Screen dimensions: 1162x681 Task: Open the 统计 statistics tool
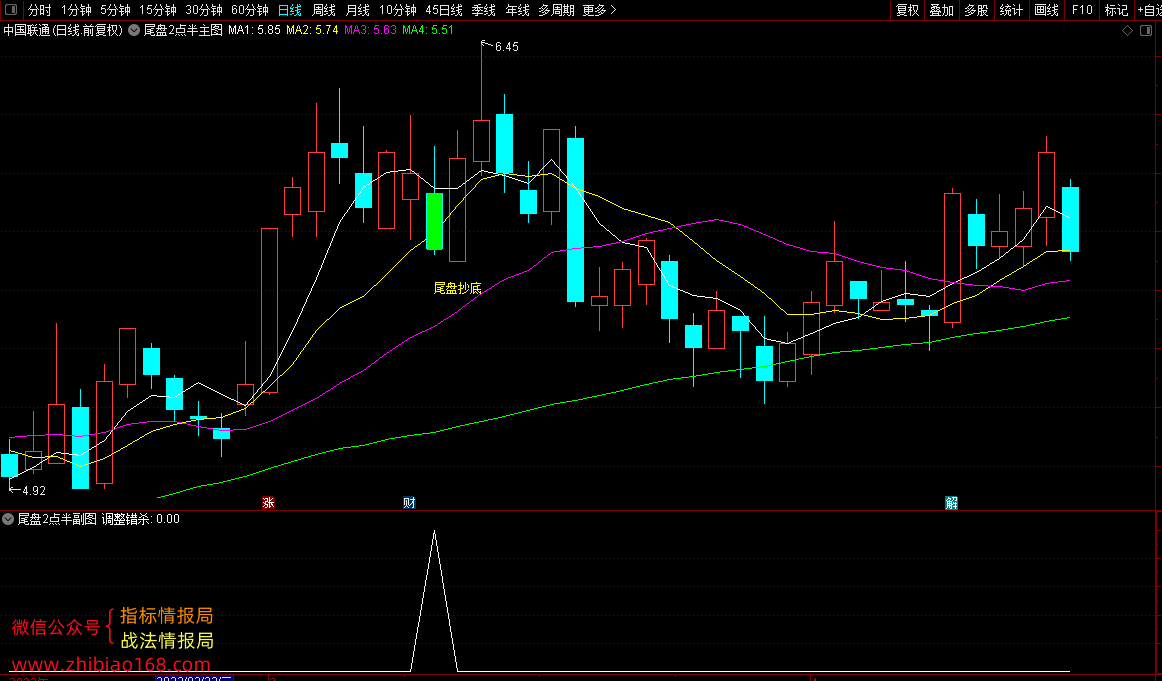[1011, 10]
